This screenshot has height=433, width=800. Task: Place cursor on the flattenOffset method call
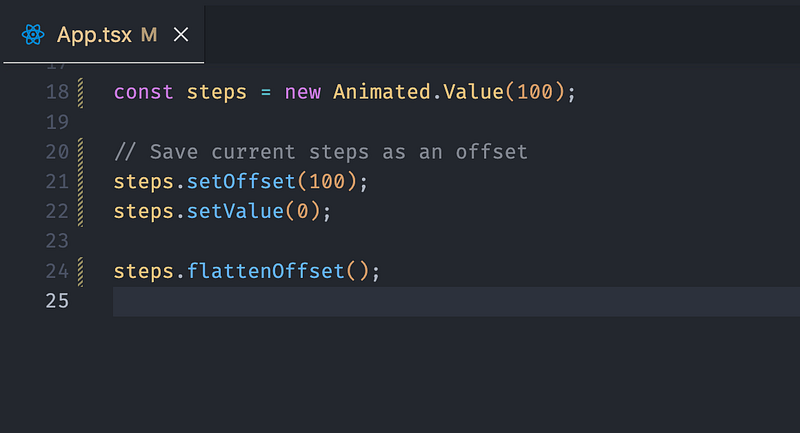[x=265, y=271]
